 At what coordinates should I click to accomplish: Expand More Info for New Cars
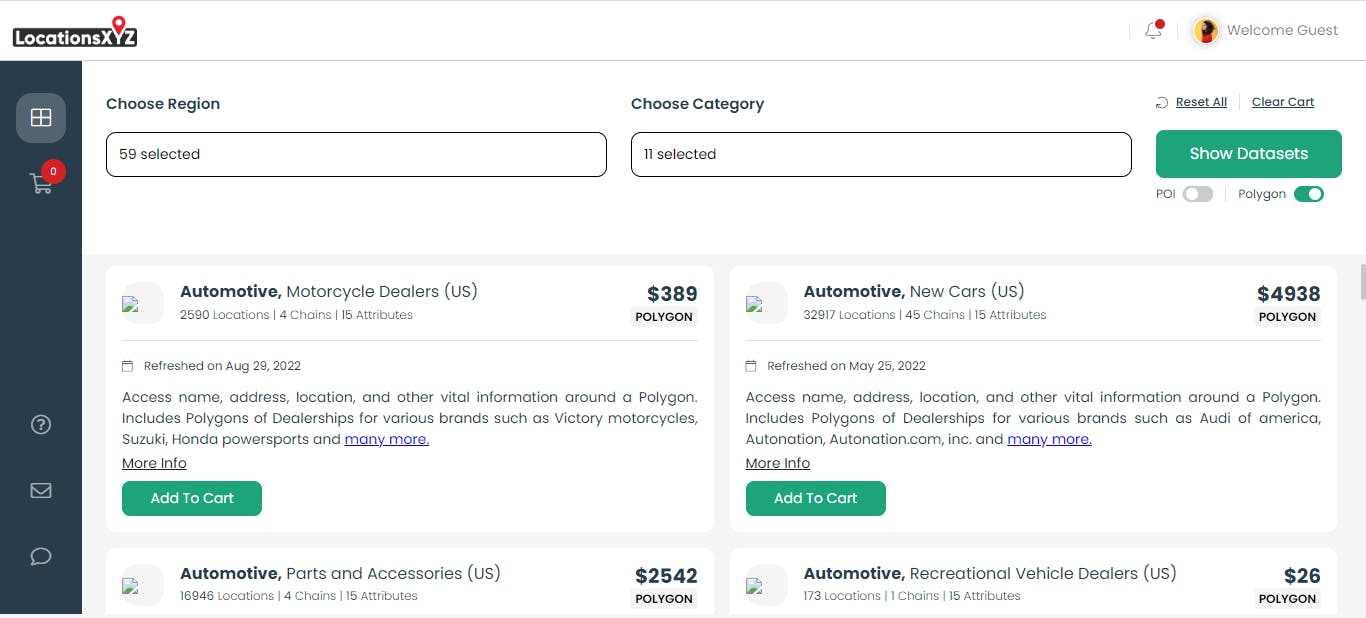[x=778, y=463]
